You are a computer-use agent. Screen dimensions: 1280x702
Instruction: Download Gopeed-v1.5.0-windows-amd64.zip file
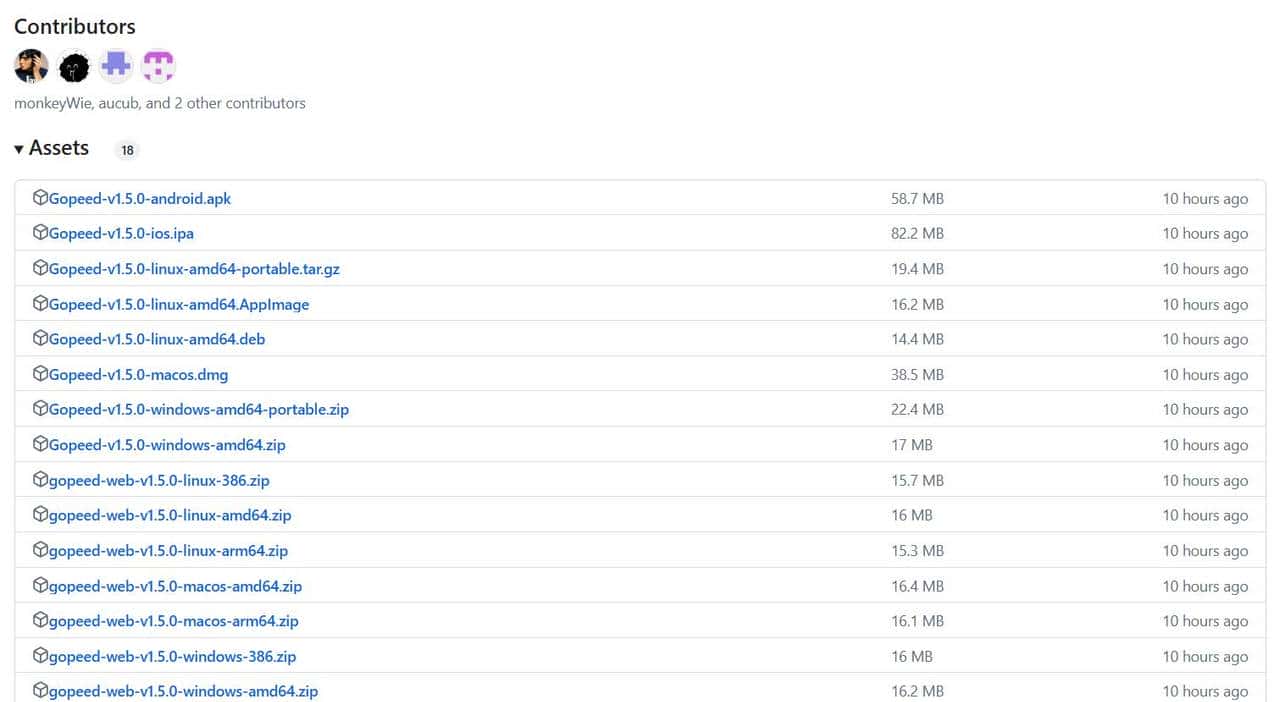tap(167, 445)
